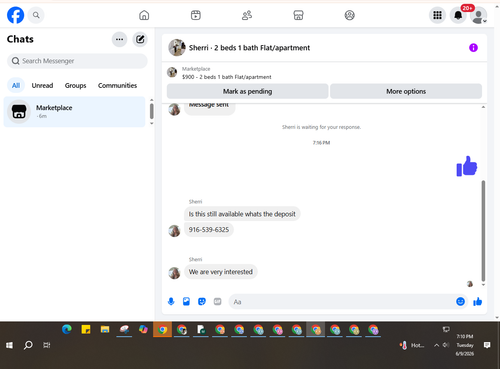Open the Marketplace chat row

(x=75, y=112)
